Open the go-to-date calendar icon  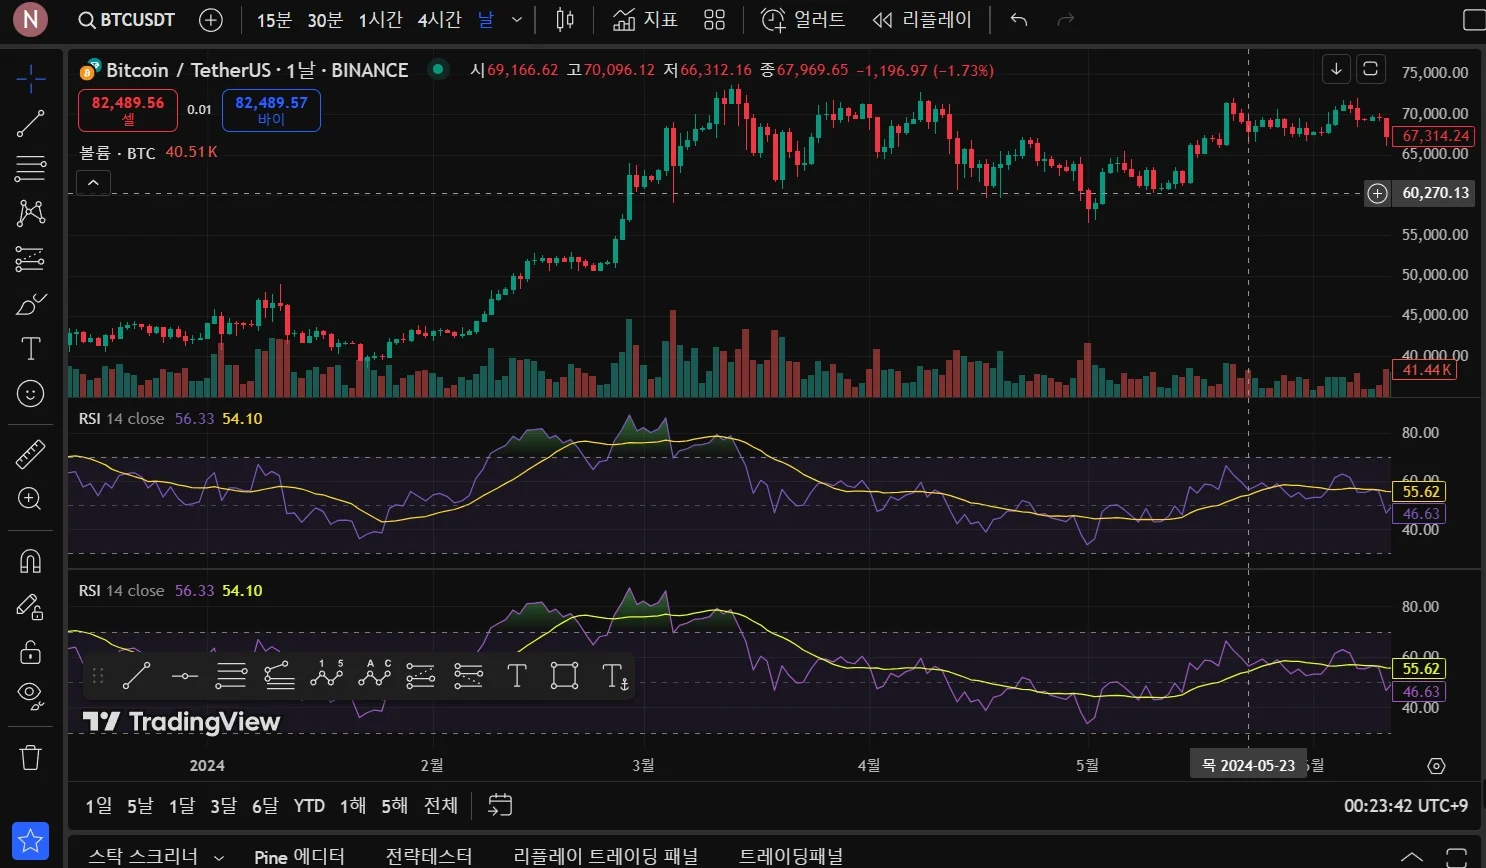coord(500,805)
